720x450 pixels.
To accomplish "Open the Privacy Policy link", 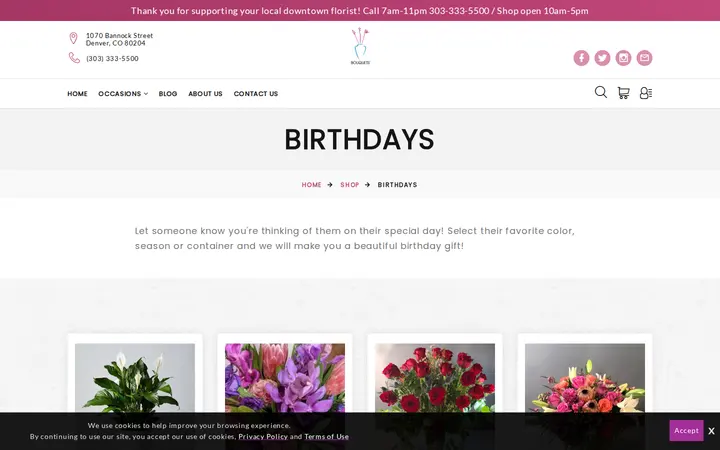I will point(263,436).
